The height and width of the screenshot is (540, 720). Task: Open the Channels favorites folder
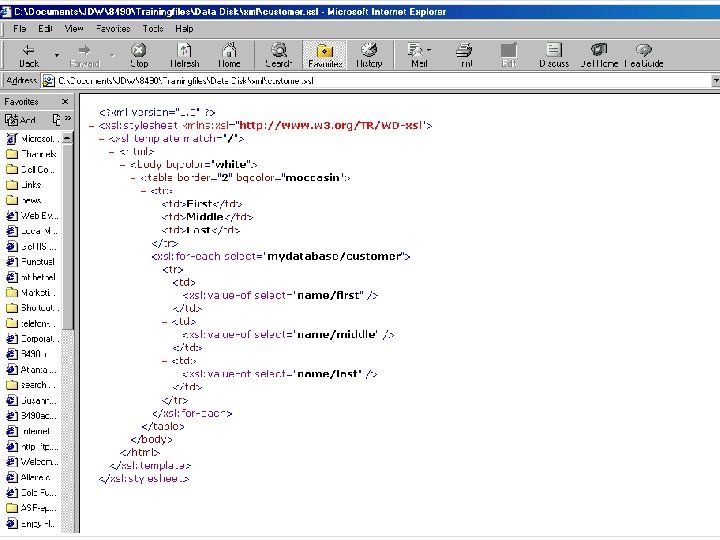(32, 154)
